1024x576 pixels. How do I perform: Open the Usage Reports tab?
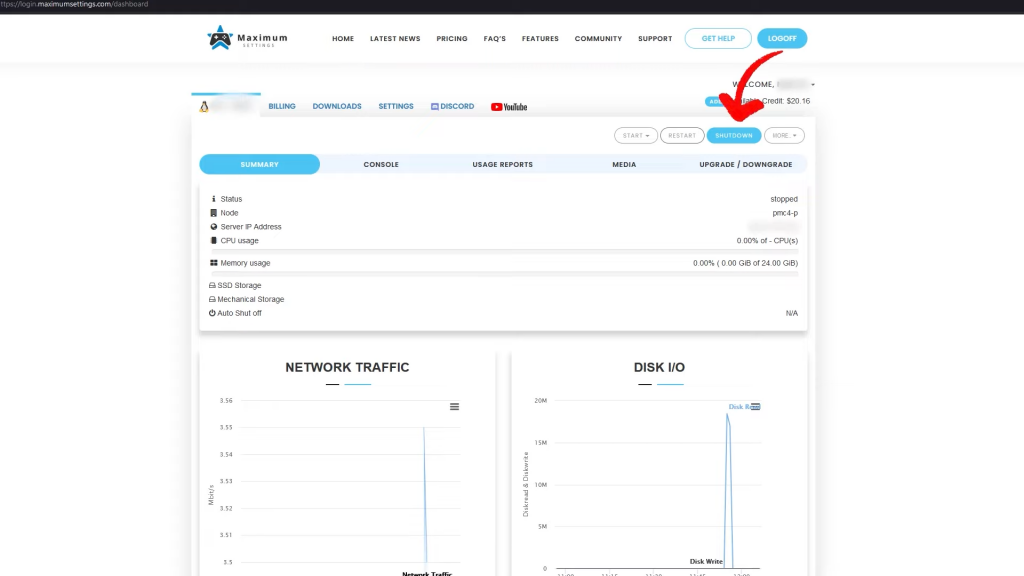tap(502, 165)
